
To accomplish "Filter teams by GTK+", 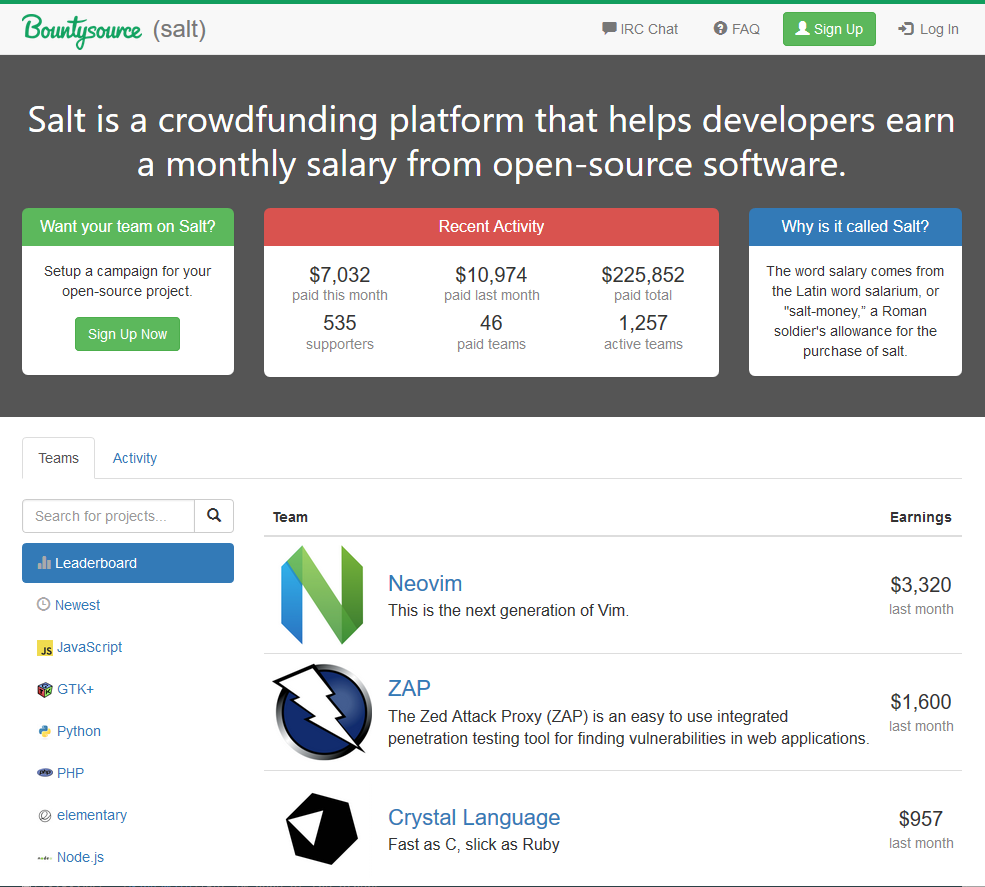I will click(x=65, y=689).
